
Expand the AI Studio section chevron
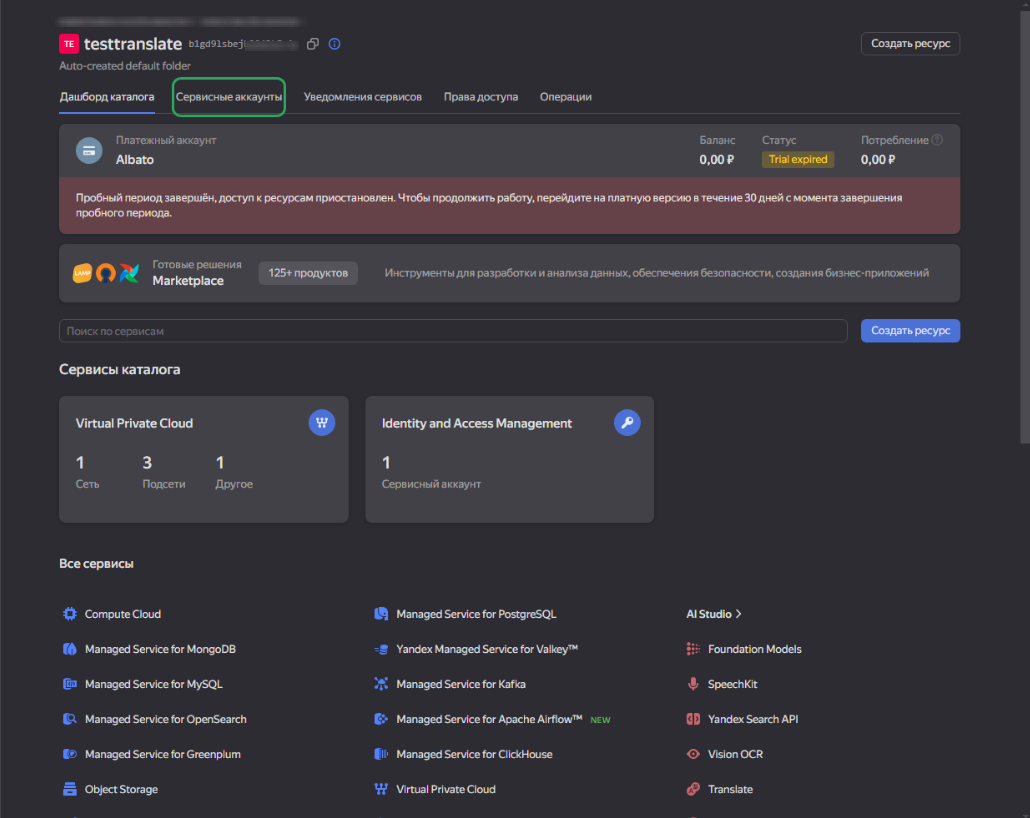pyautogui.click(x=738, y=614)
